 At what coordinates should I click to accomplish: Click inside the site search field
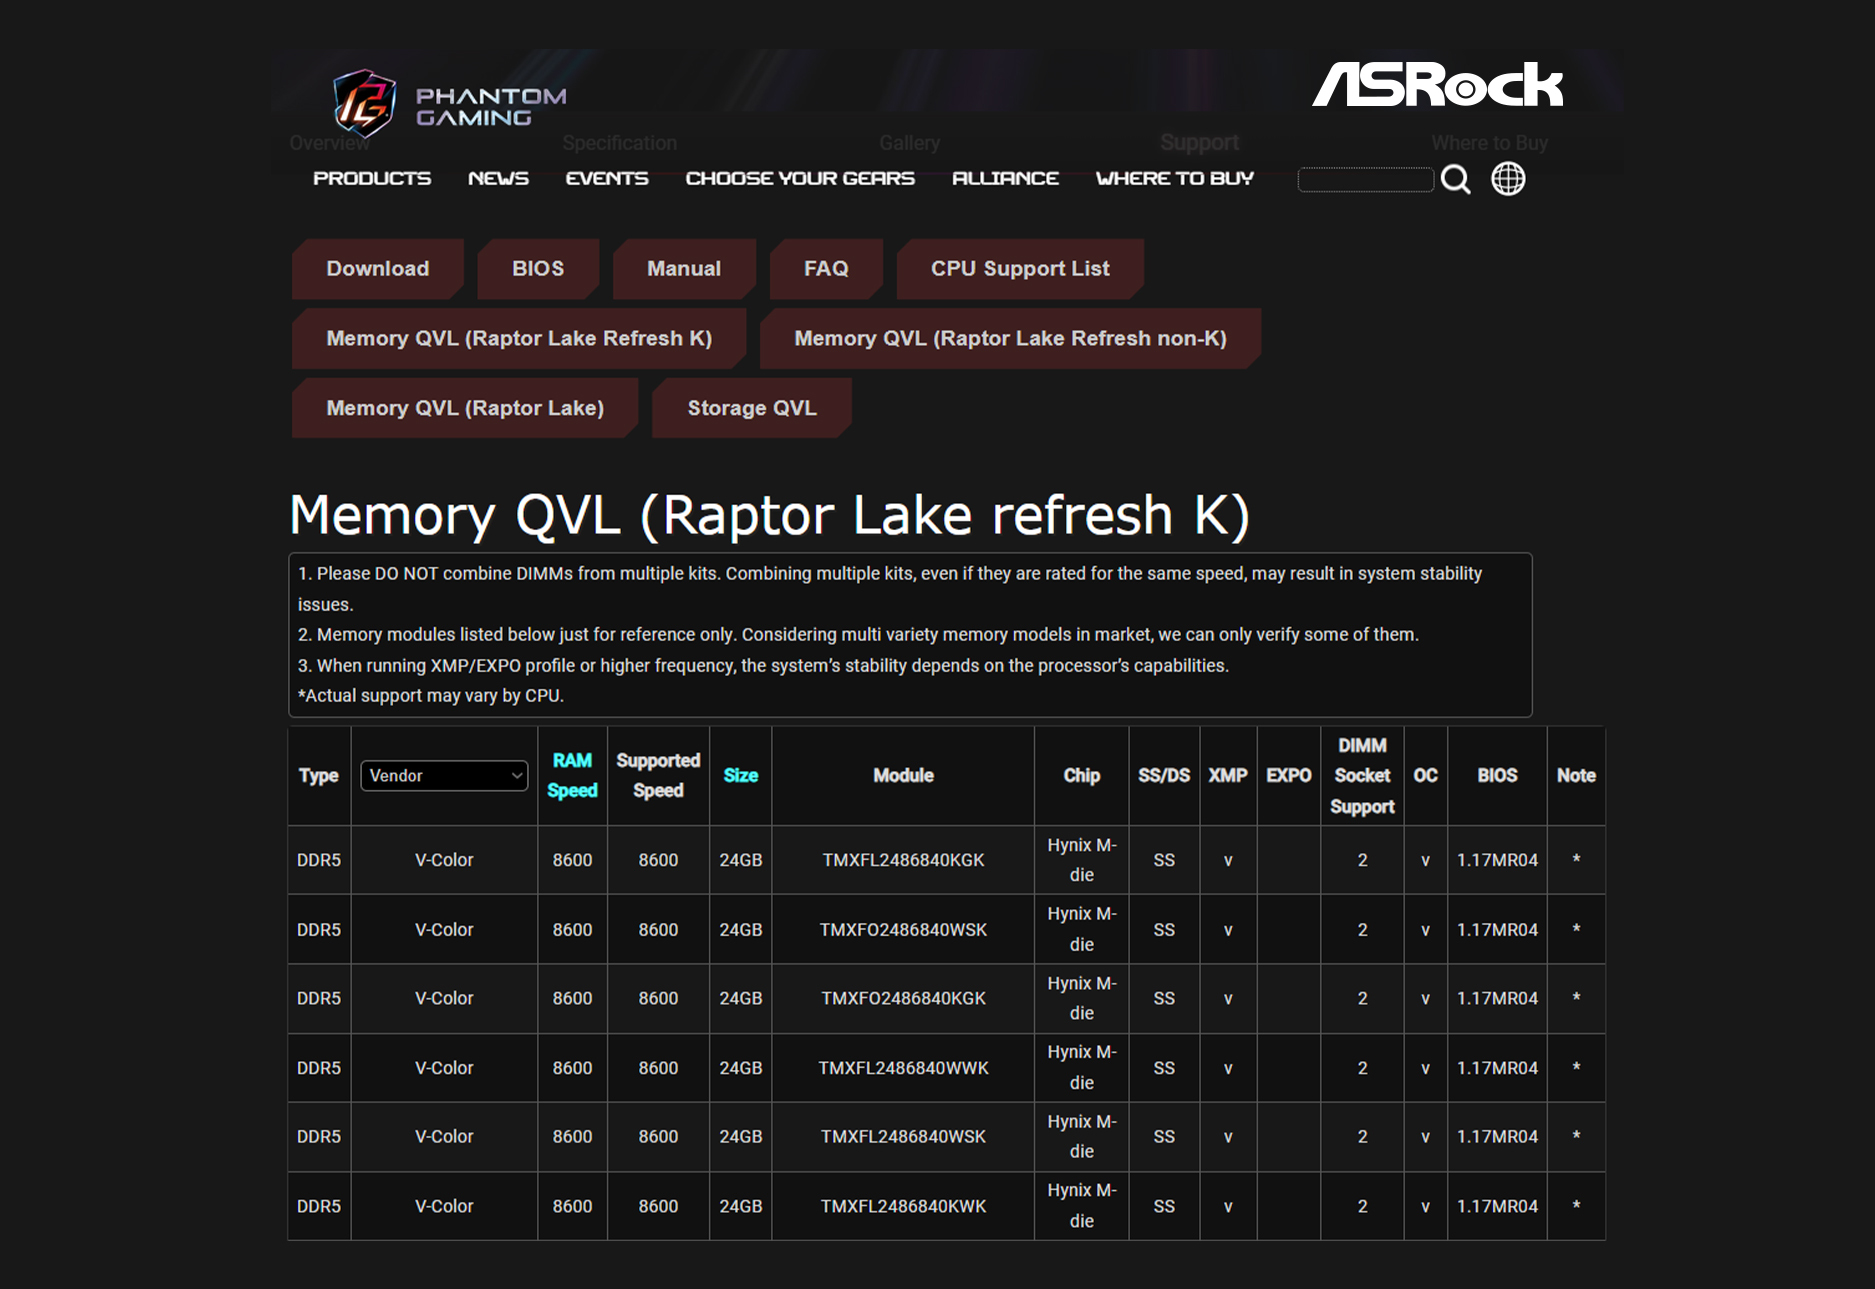[x=1365, y=180]
